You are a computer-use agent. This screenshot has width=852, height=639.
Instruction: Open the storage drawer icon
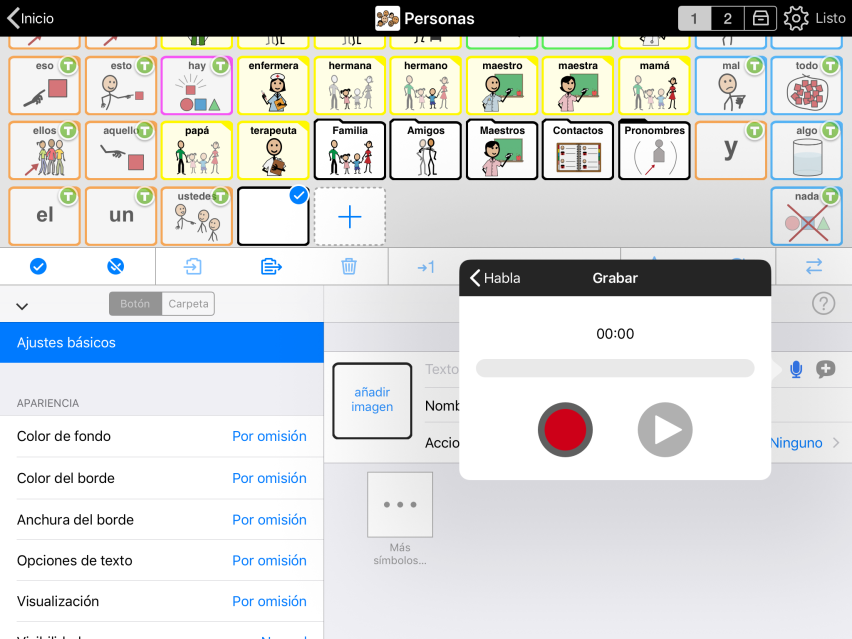point(760,18)
